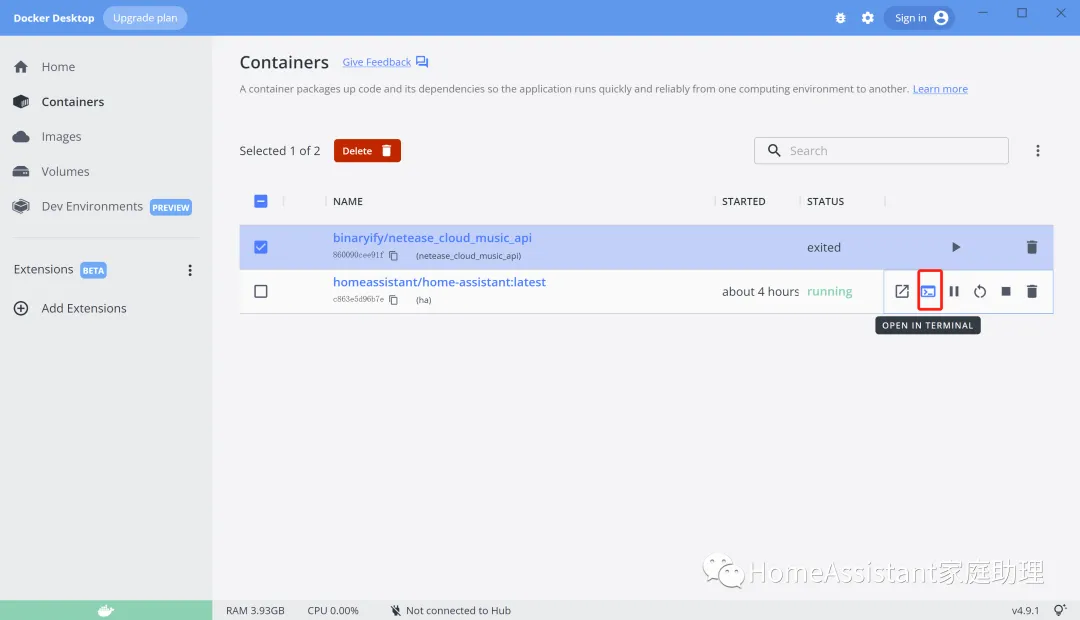Open homeassistant/home-assistant:latest container details
Viewport: 1080px width, 620px height.
click(439, 282)
